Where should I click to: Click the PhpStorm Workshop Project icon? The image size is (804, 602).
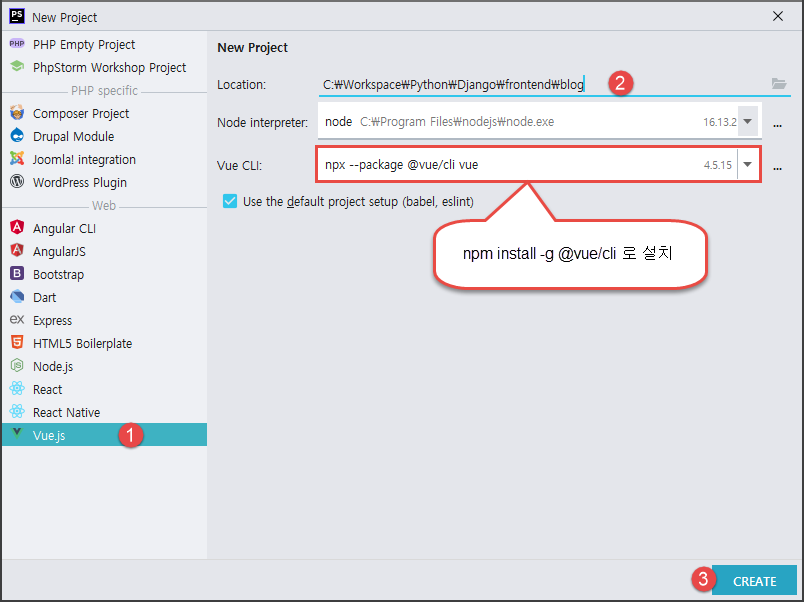[17, 67]
